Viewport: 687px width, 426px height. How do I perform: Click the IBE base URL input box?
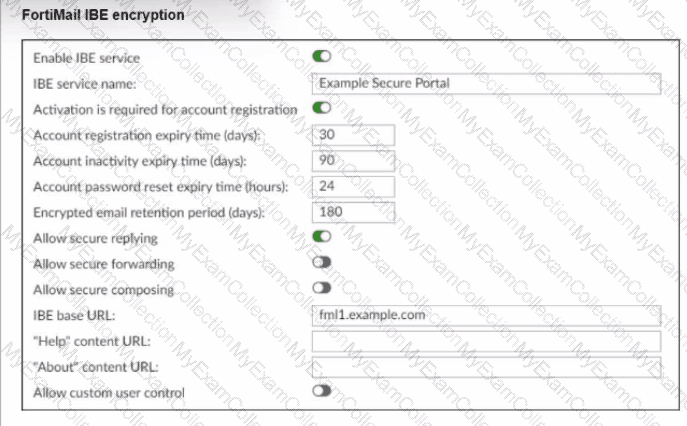(x=486, y=316)
